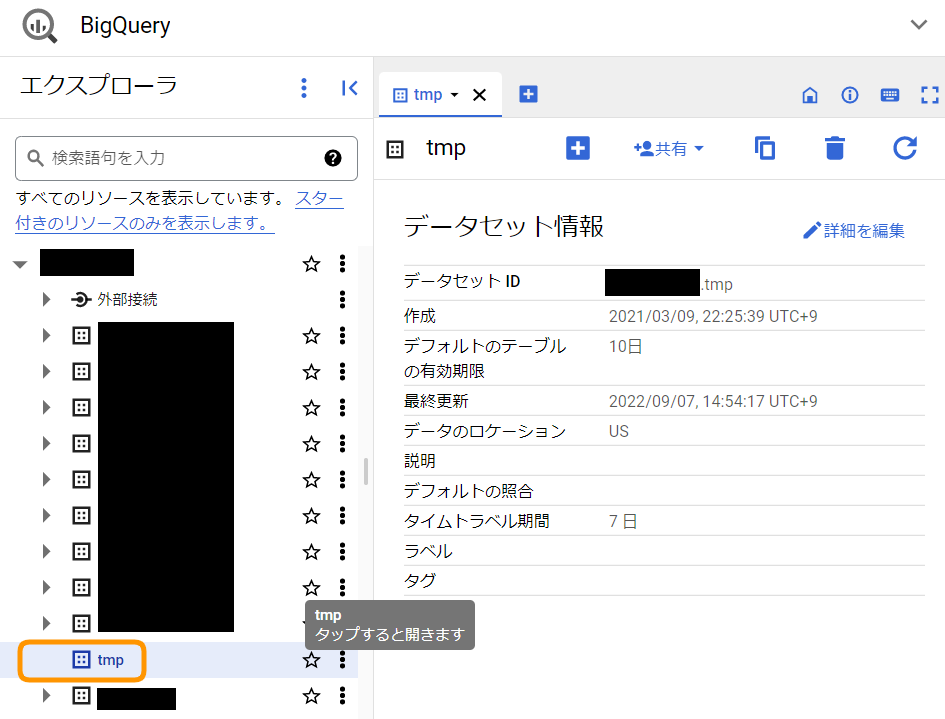Screen dimensions: 945x719
Task: Click last updated 2022/09/07 value
Action: (x=713, y=401)
